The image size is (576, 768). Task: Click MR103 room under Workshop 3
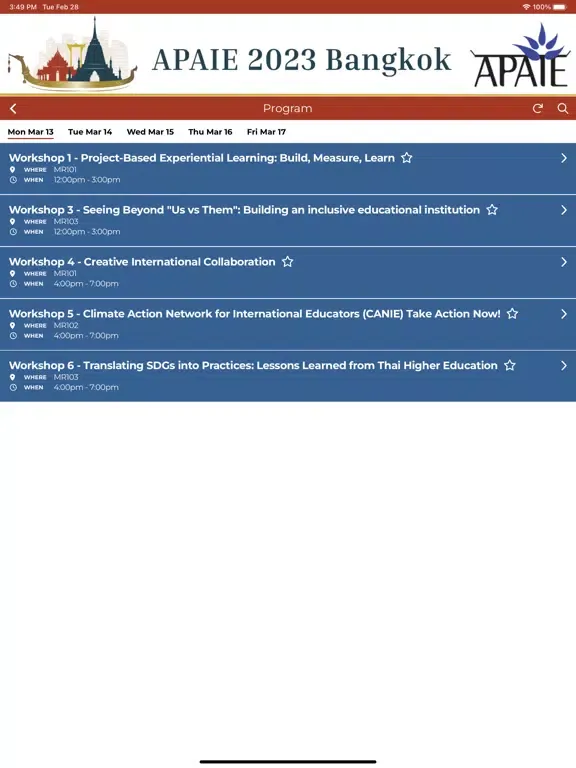click(x=66, y=221)
